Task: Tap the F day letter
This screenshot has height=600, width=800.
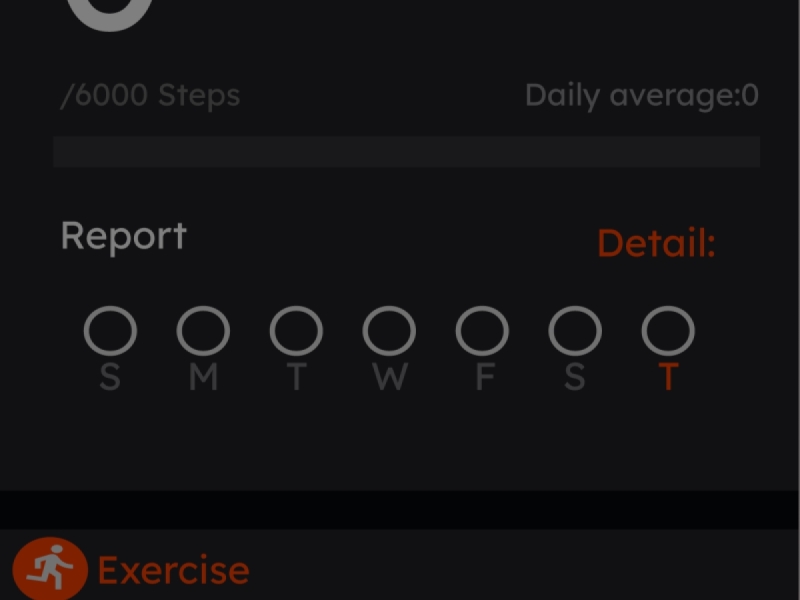Action: (484, 378)
